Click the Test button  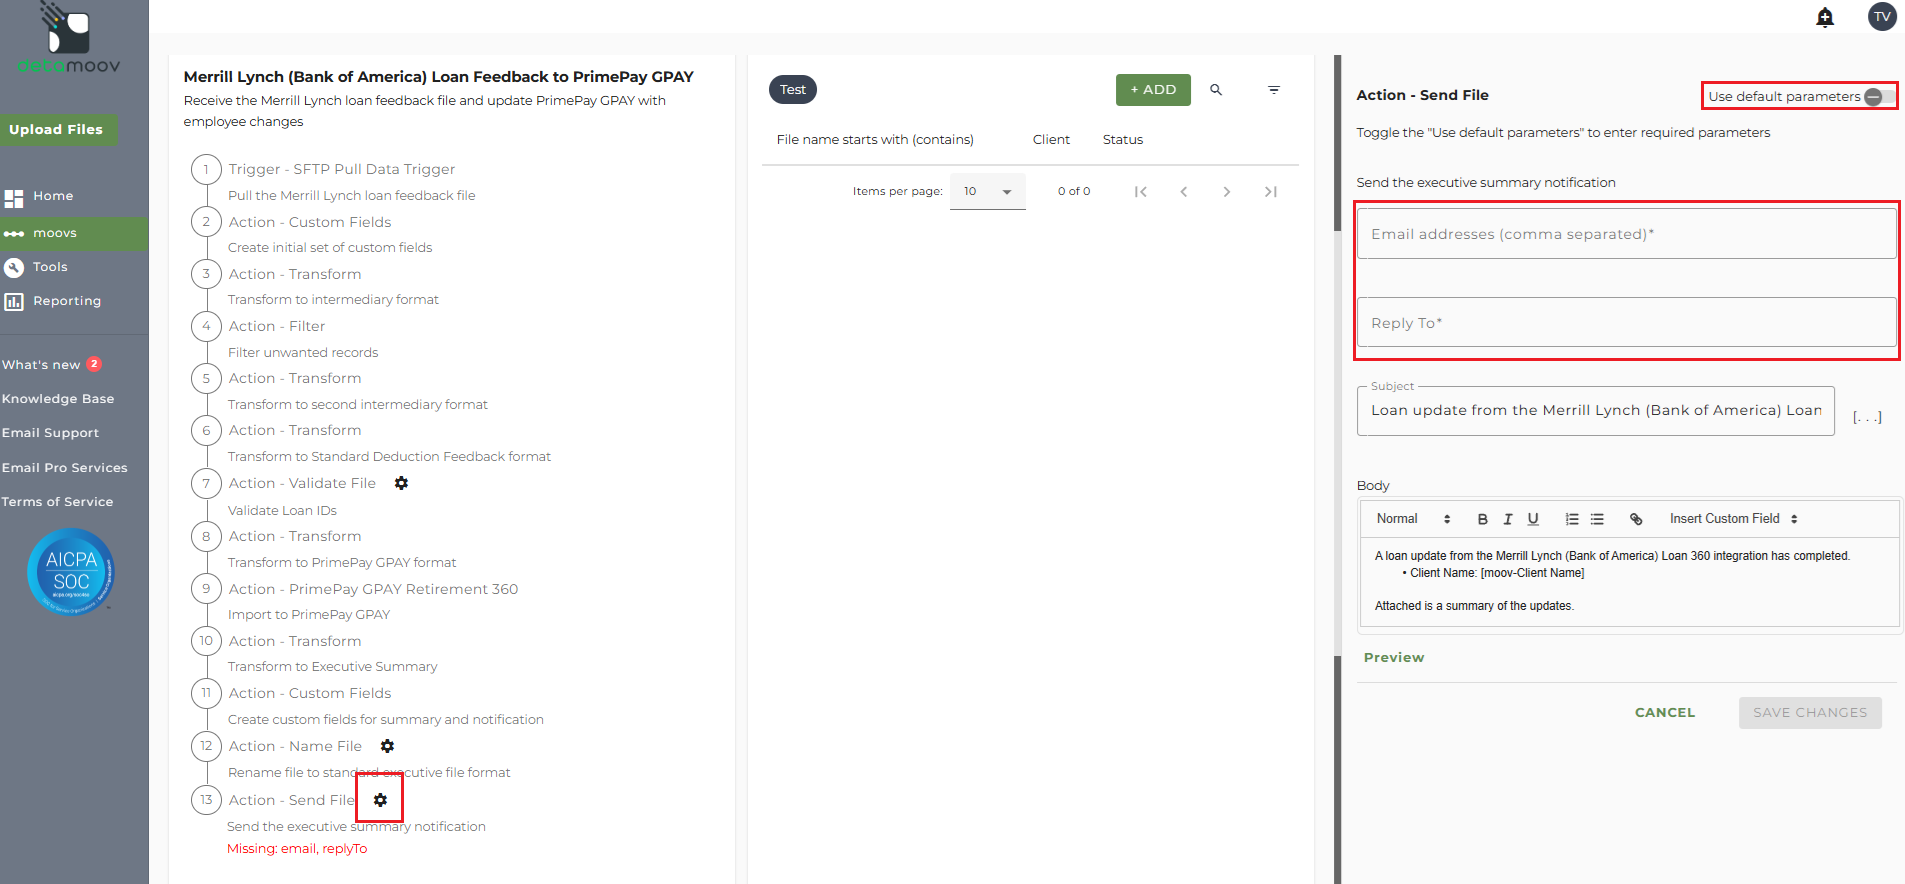(793, 90)
